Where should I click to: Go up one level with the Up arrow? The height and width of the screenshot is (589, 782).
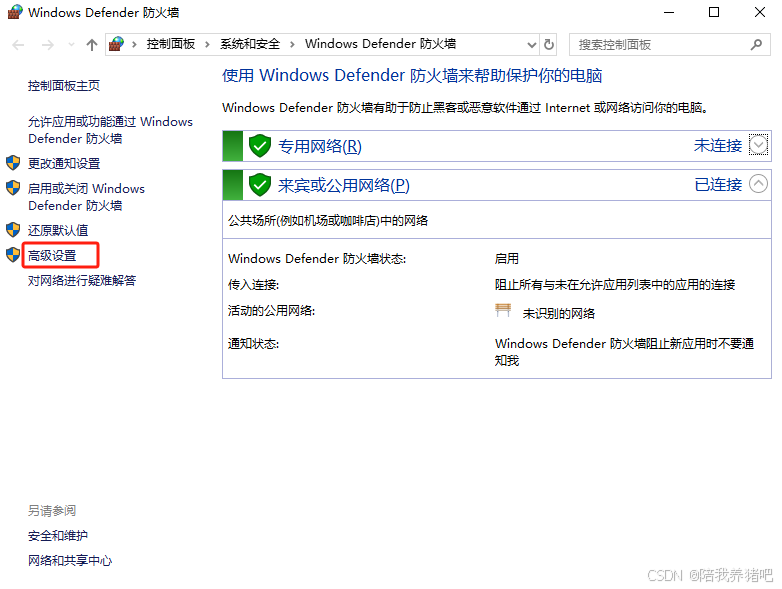pos(91,45)
